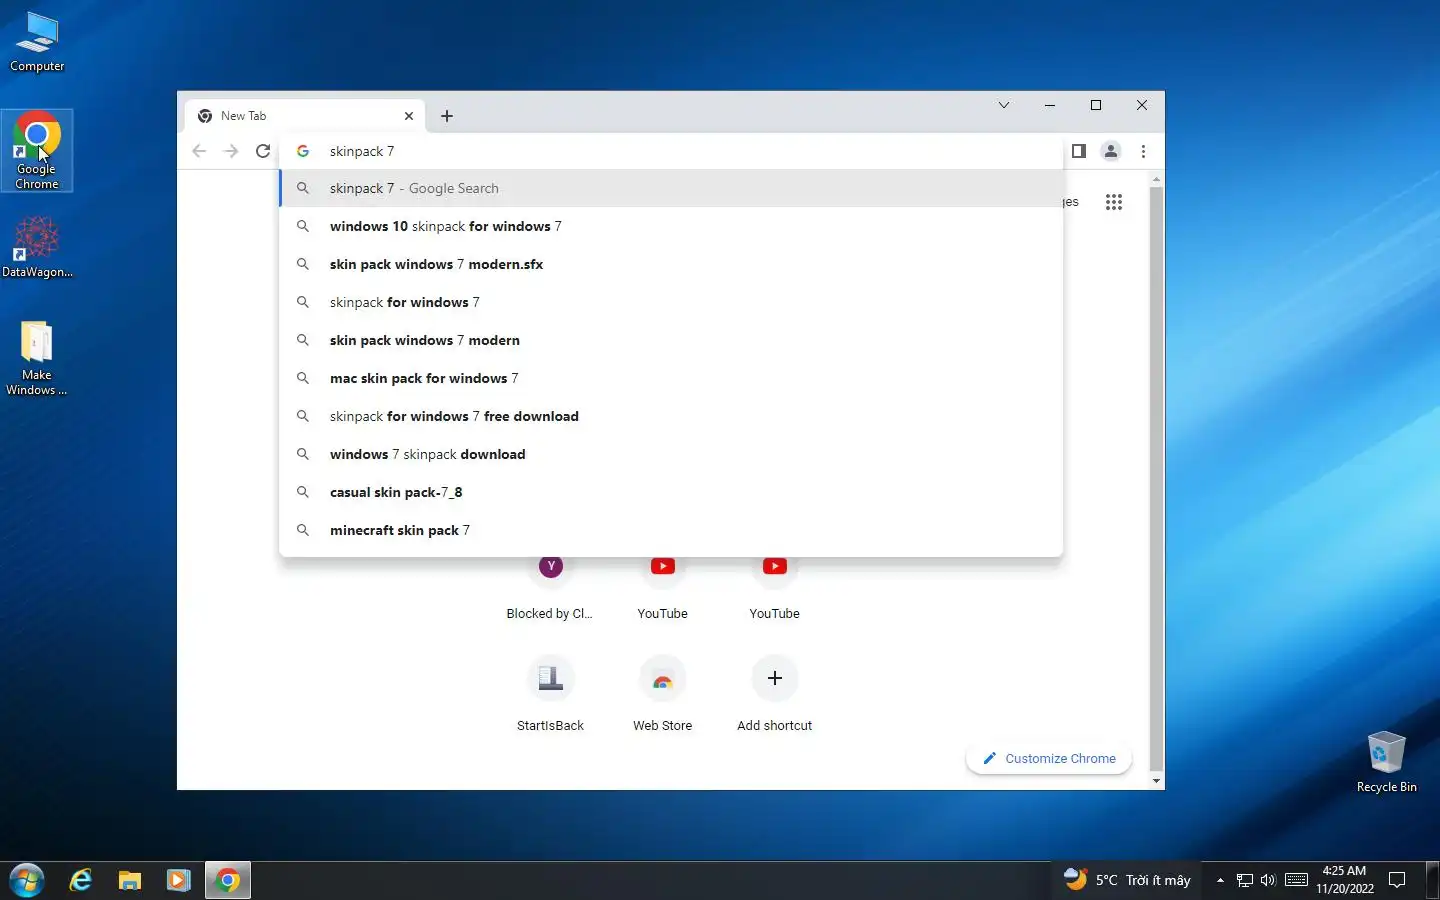Click the address bar containing skinpack 7
Screen dimensions: 1440x900
tap(671, 151)
